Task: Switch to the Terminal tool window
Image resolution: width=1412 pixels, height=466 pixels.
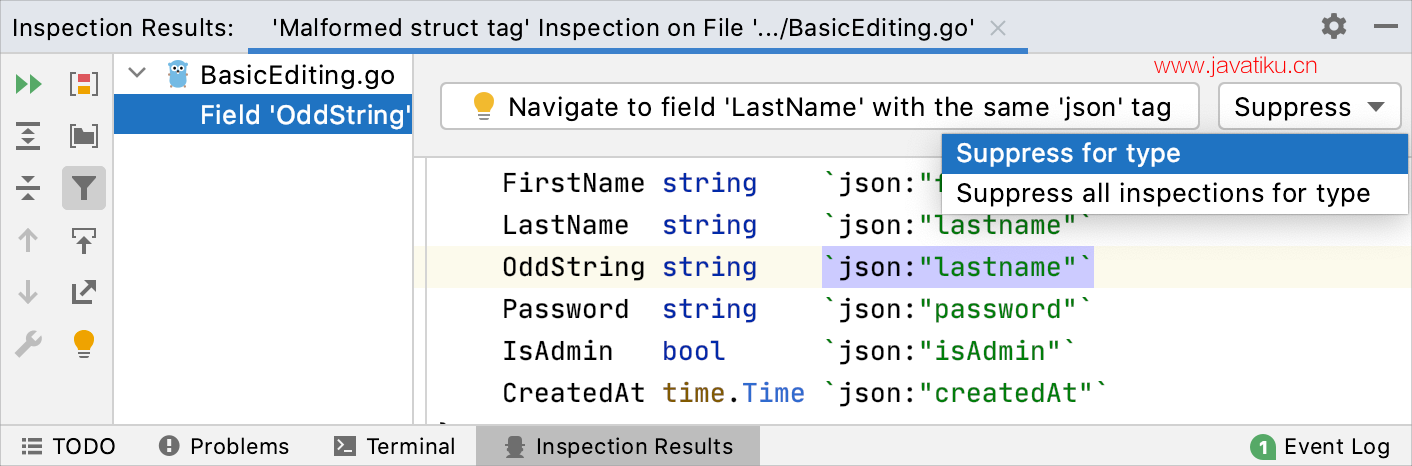Action: pyautogui.click(x=395, y=446)
